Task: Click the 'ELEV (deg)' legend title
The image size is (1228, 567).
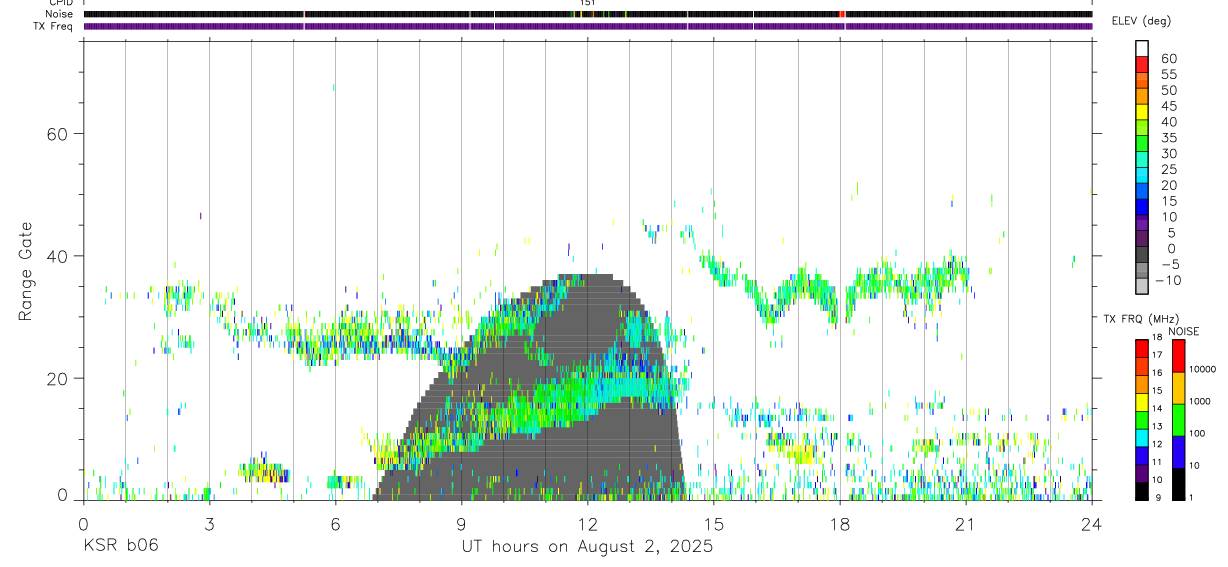Action: click(x=1142, y=20)
